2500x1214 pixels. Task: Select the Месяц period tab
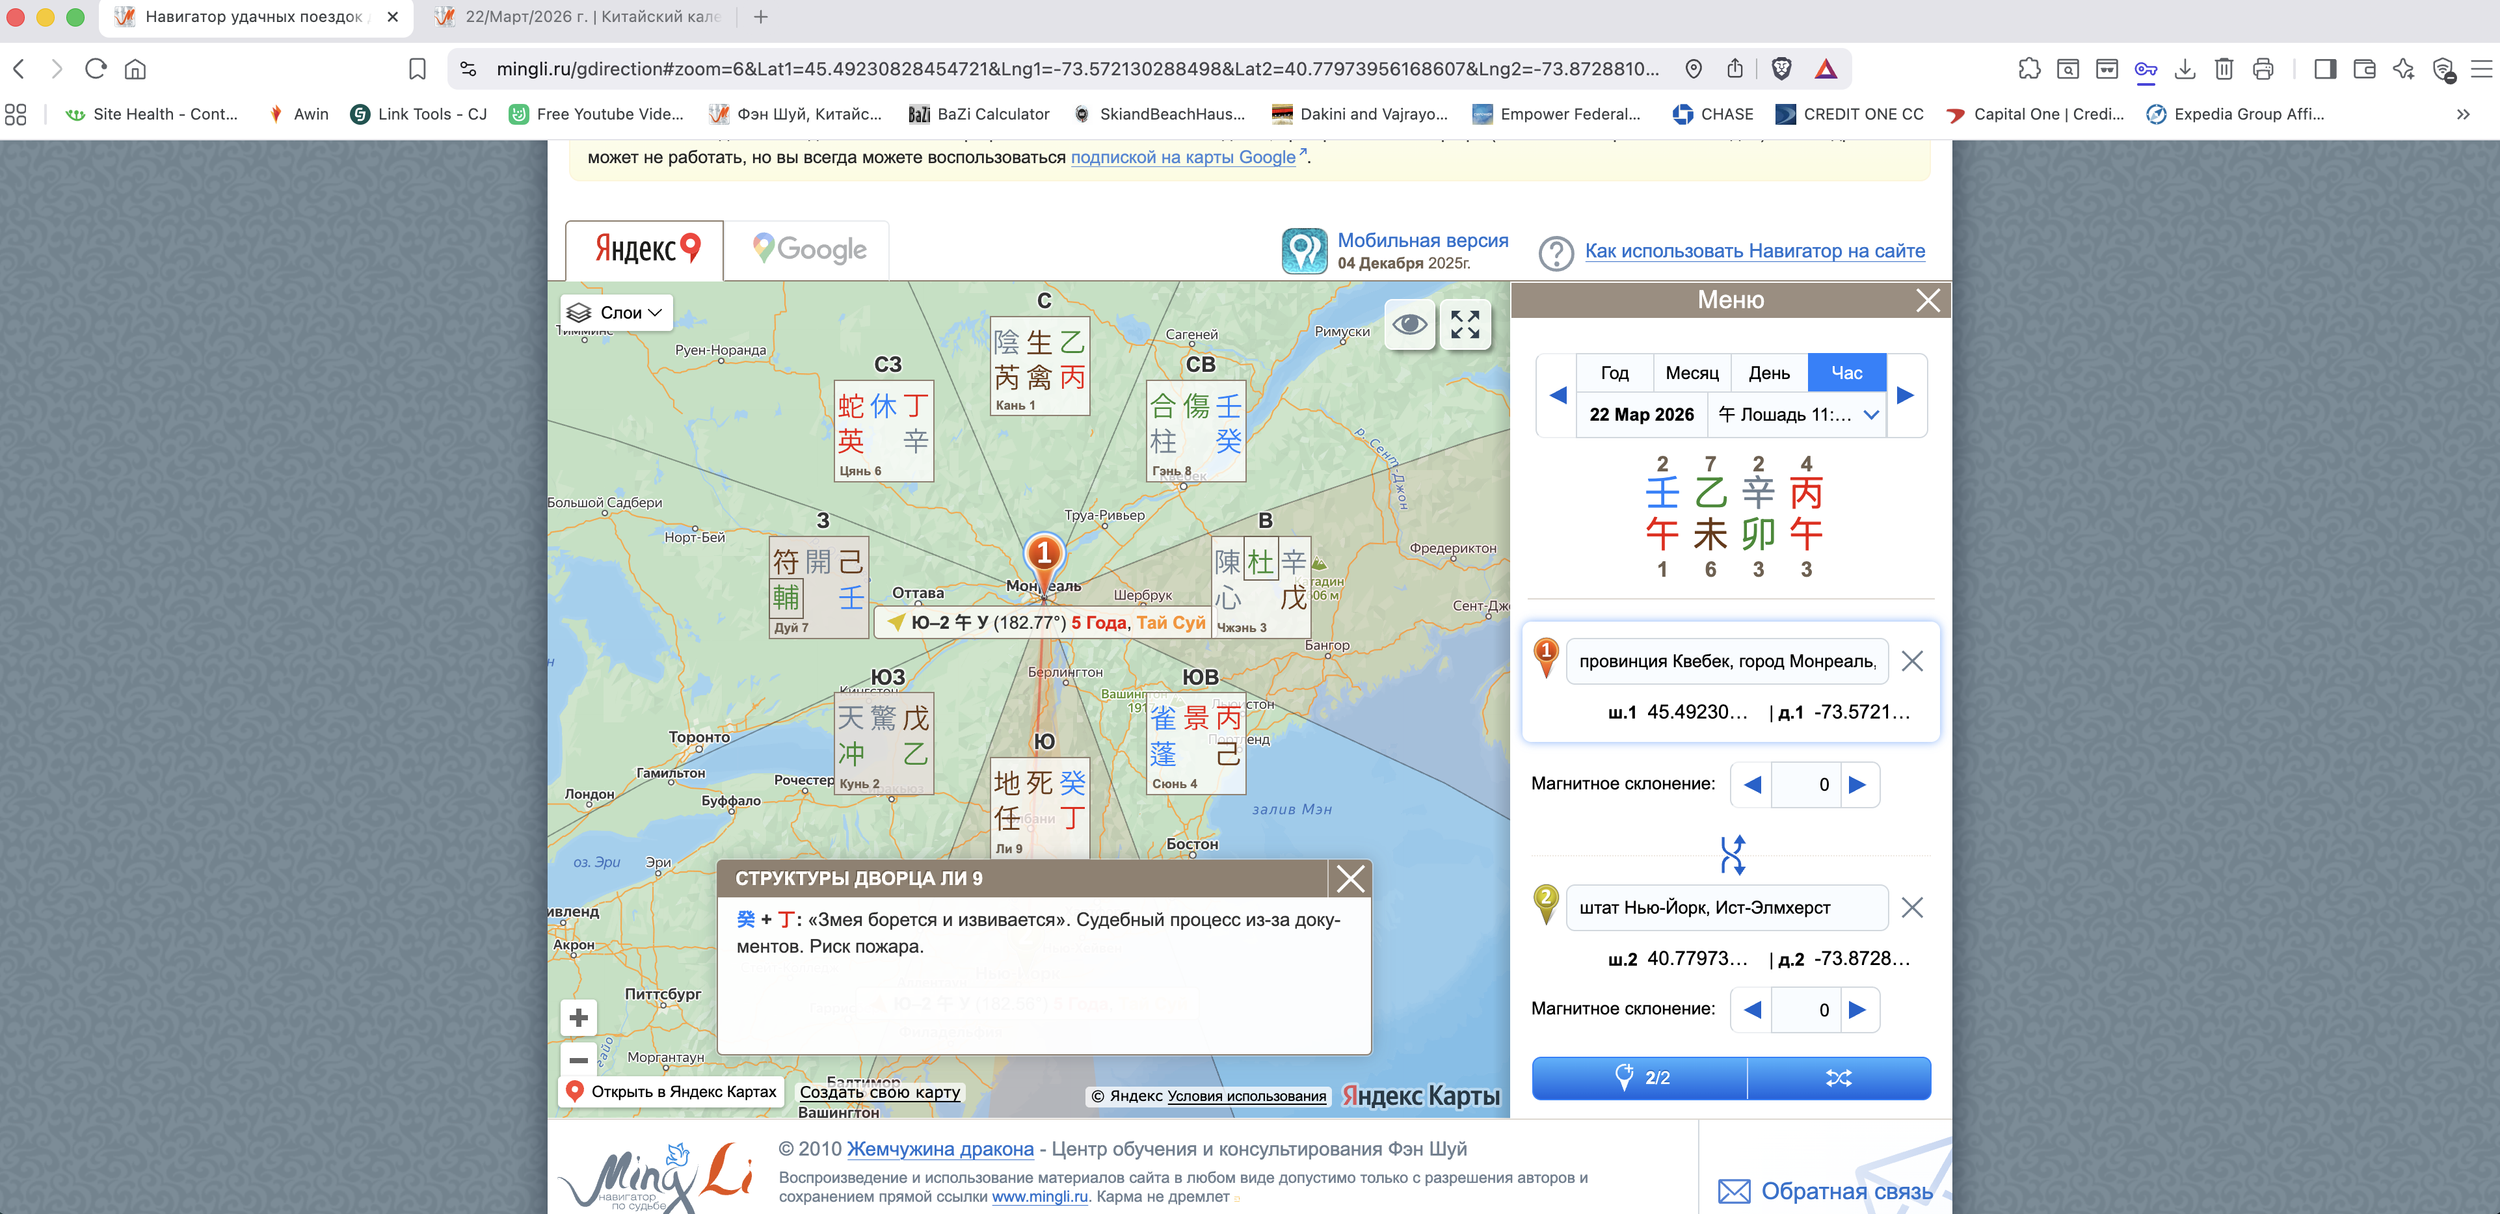1691,373
